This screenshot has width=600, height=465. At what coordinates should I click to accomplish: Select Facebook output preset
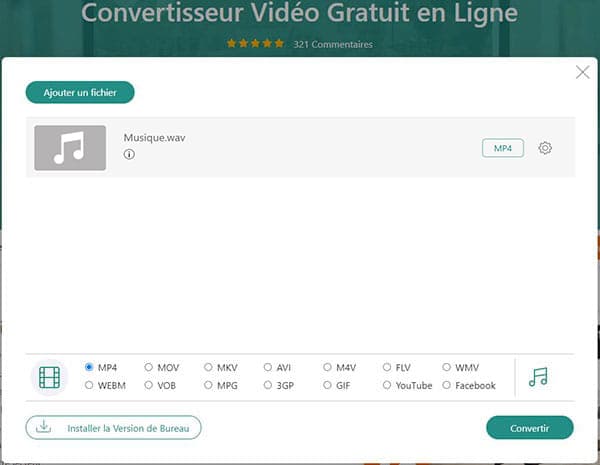click(447, 385)
